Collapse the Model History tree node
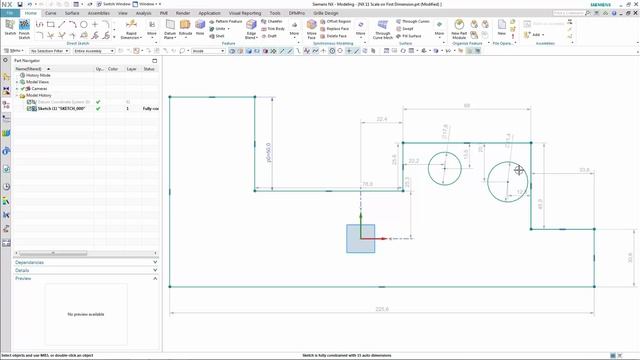This screenshot has width=640, height=360. point(17,96)
